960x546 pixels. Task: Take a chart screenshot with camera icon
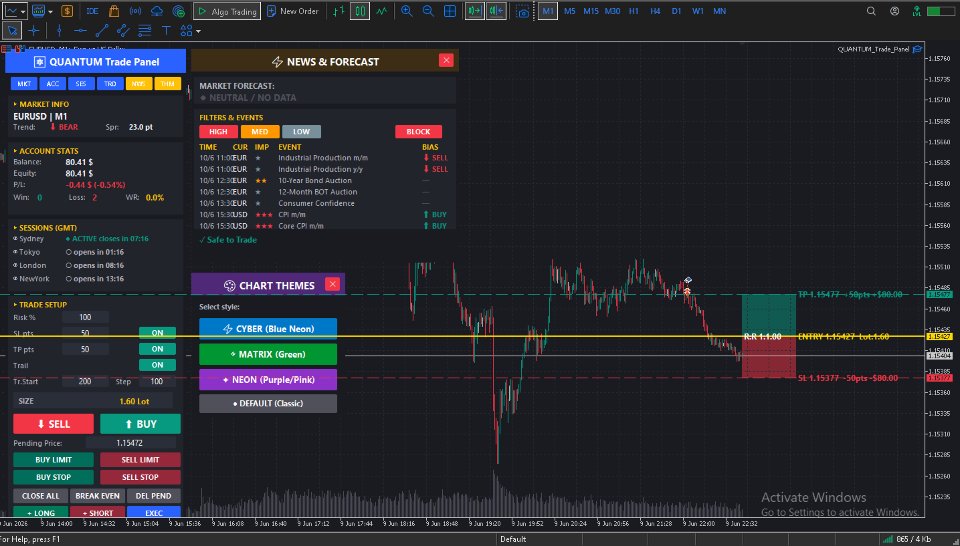pos(522,12)
